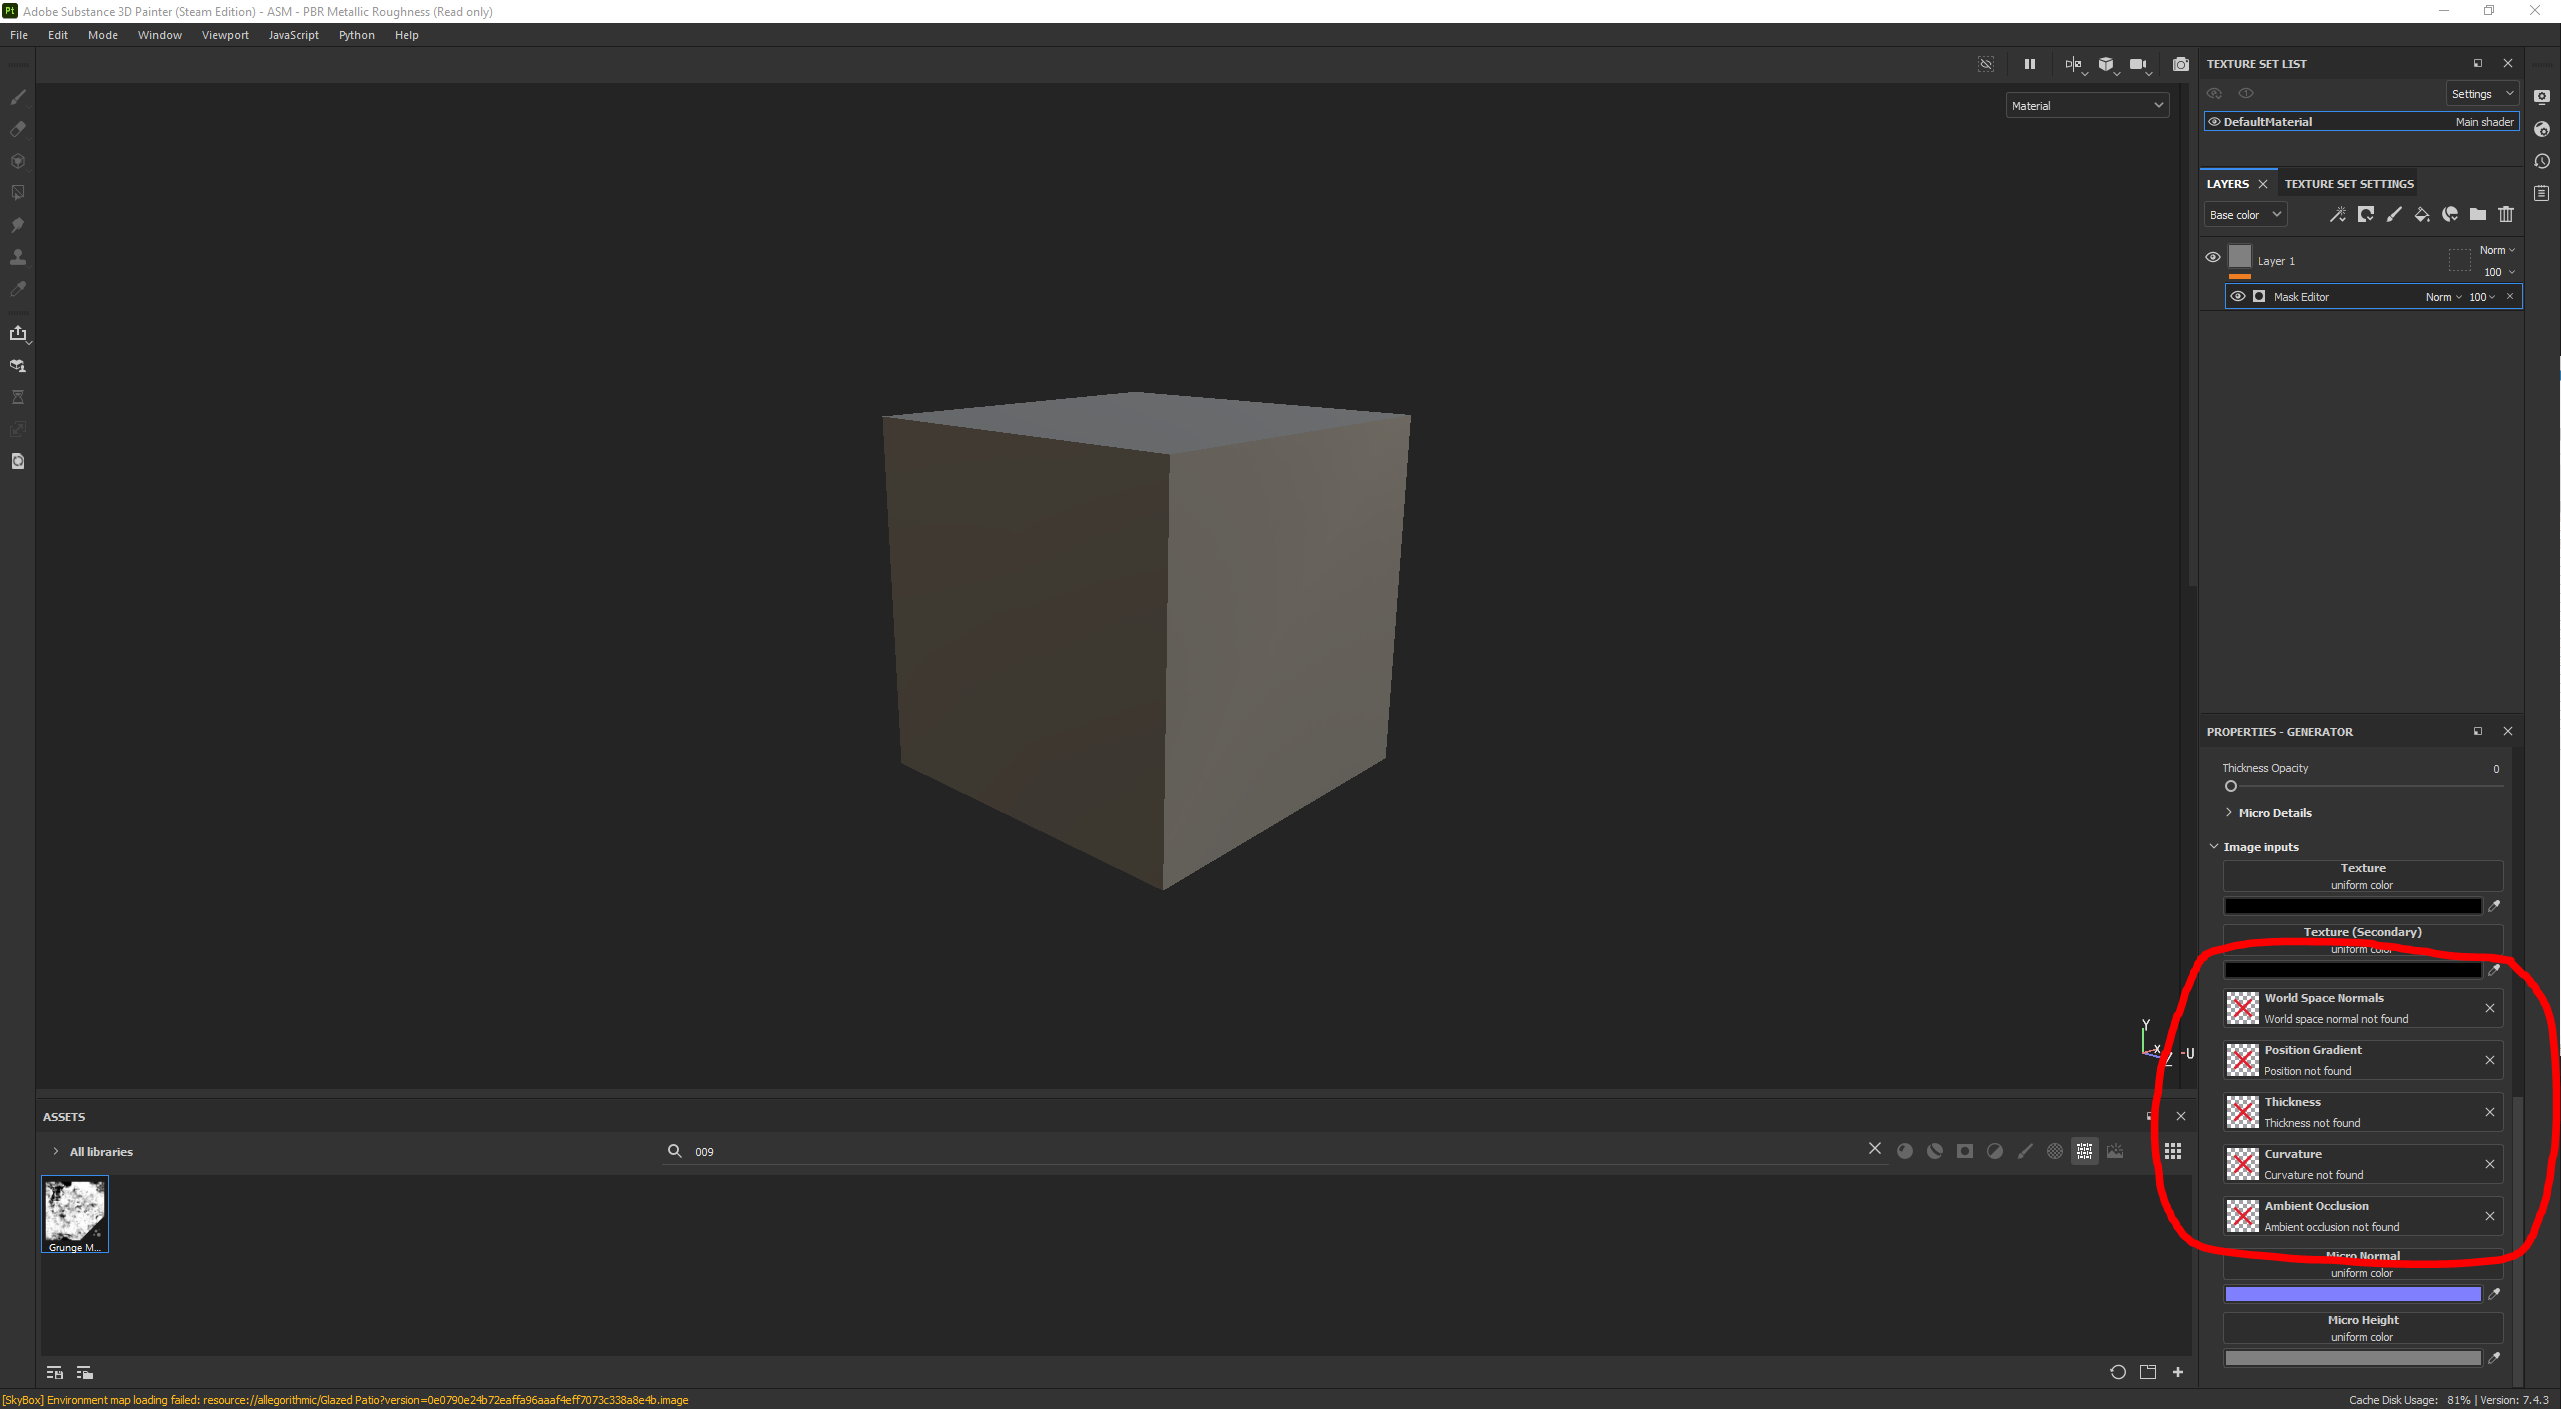Viewport: 2561px width, 1409px height.
Task: Take a screenshot with the camera icon
Action: coord(2182,64)
